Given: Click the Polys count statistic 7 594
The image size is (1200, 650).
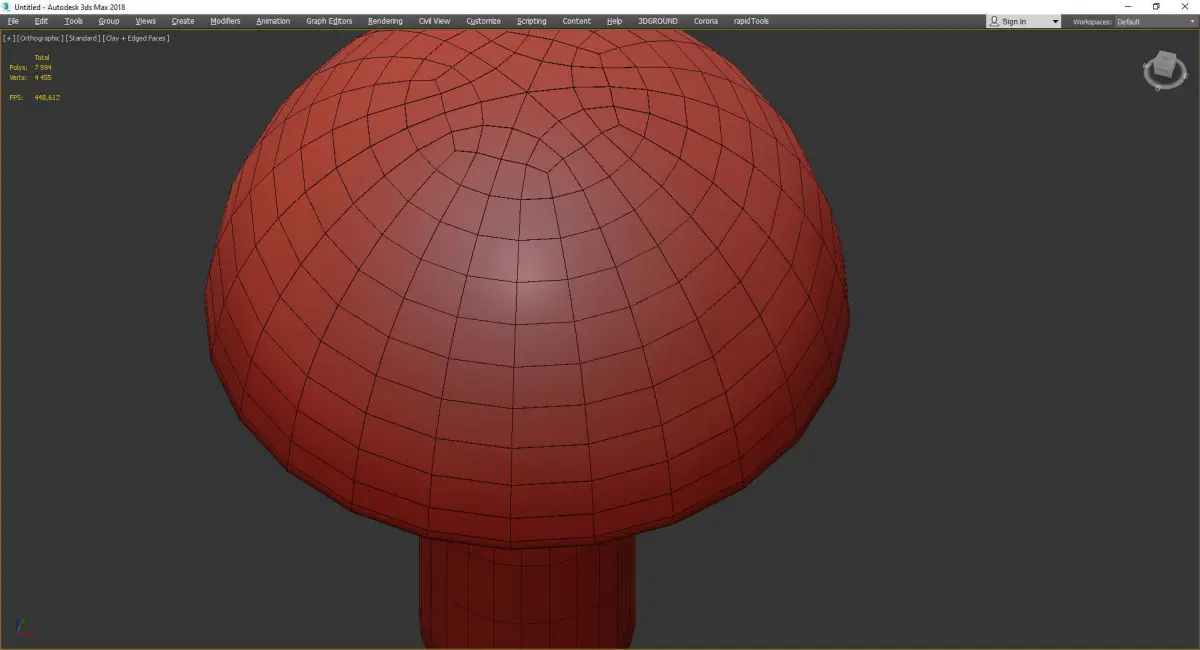Looking at the screenshot, I should 43,67.
